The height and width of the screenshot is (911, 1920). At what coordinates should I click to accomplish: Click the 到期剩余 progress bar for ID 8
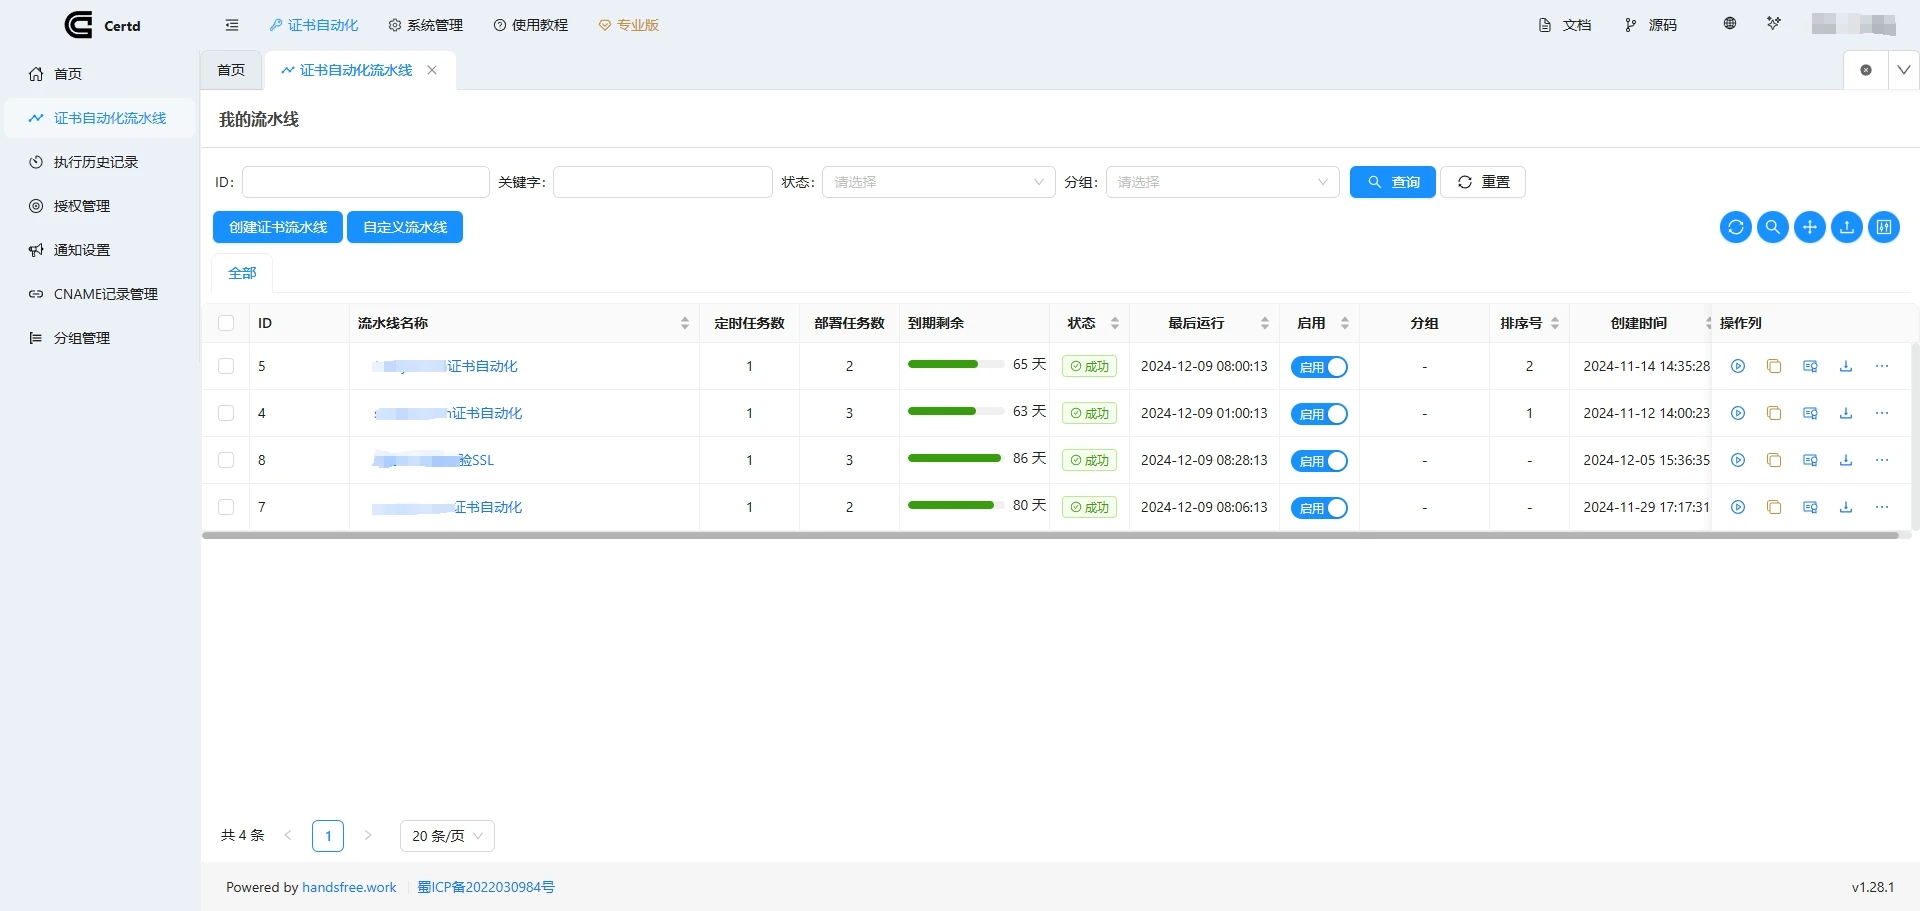tap(956, 459)
